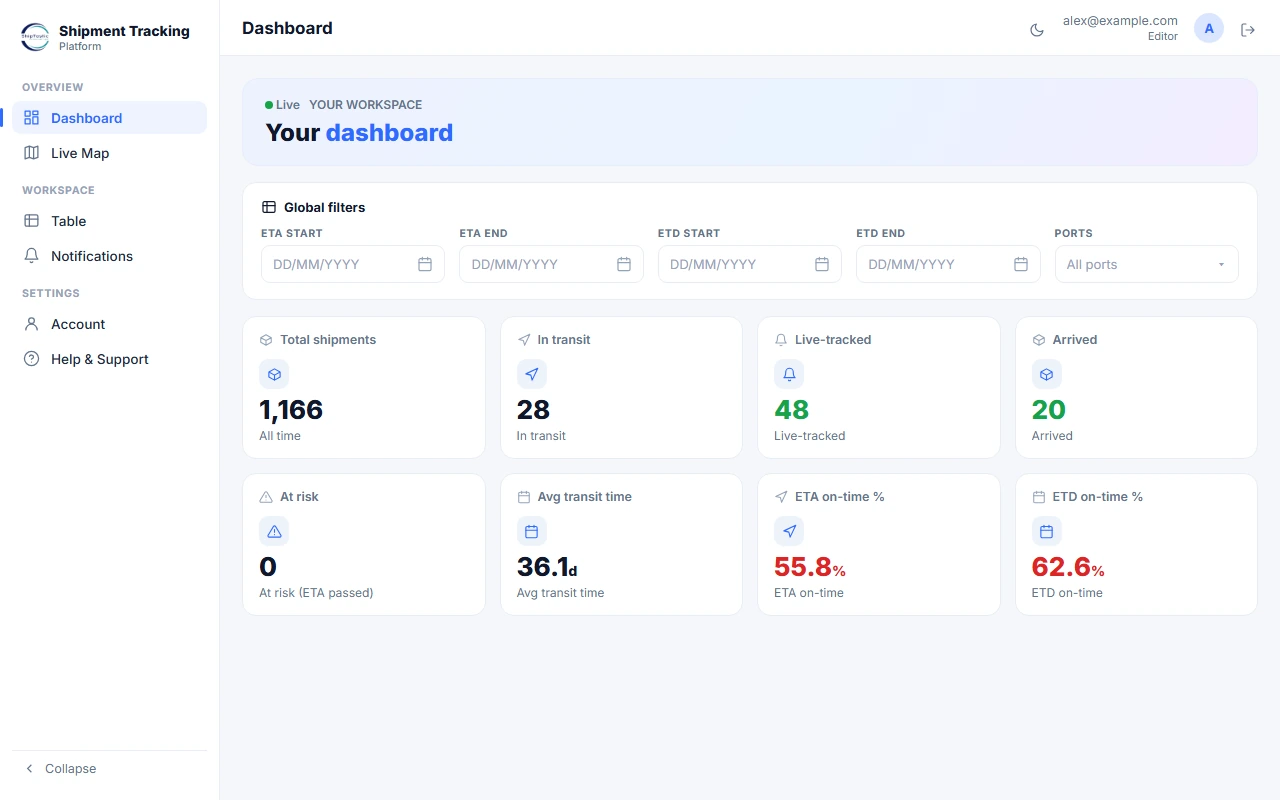The image size is (1280, 800).
Task: Open calendar picker for ETD START
Action: [822, 264]
